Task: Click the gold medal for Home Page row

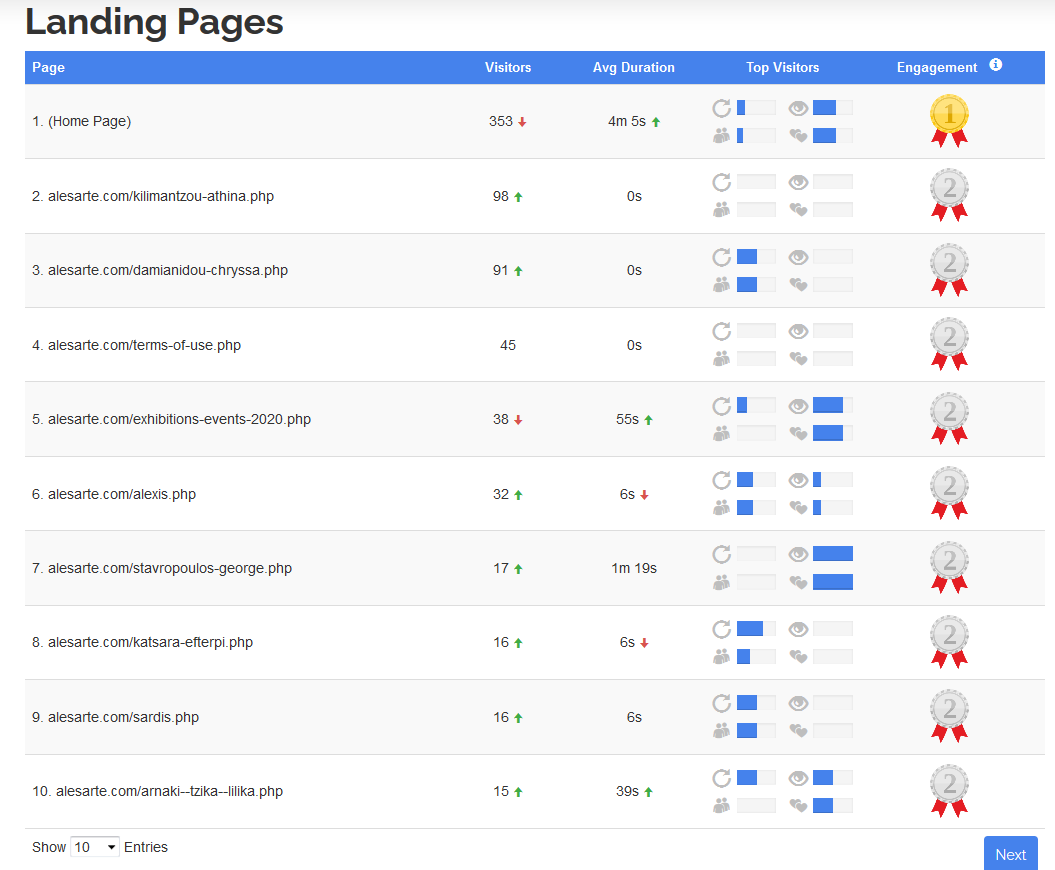Action: click(x=949, y=121)
